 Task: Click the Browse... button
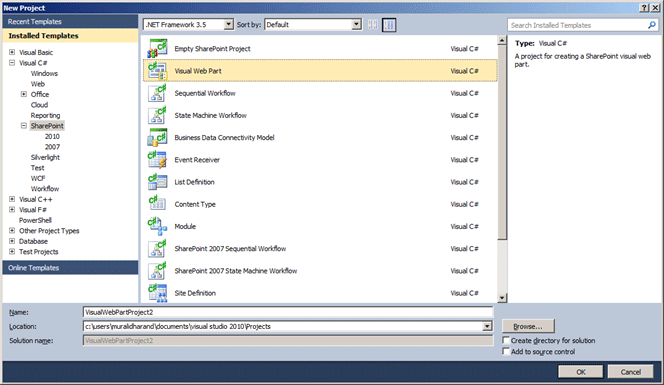click(x=528, y=326)
